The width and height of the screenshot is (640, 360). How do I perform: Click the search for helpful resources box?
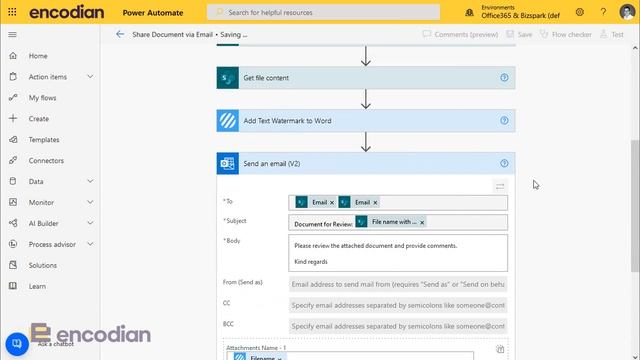323,12
